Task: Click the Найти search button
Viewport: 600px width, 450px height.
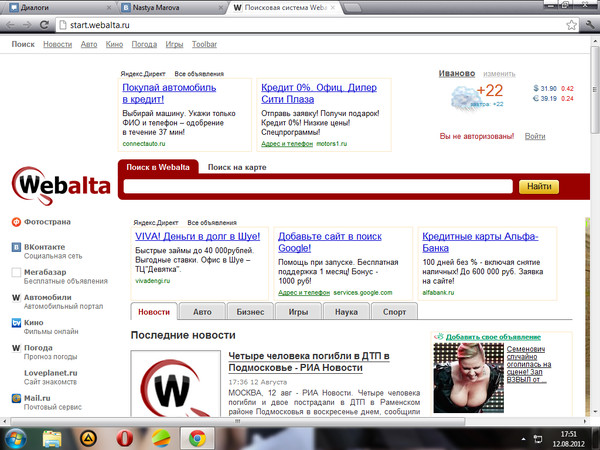Action: (x=539, y=186)
